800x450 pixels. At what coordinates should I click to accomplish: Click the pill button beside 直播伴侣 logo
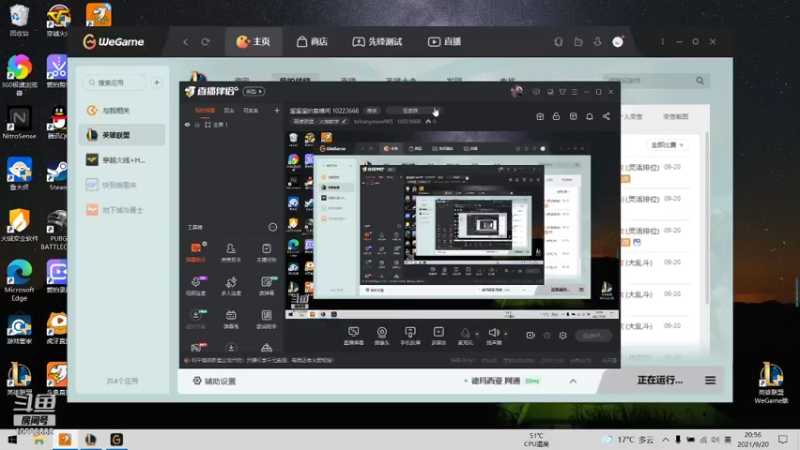254,91
